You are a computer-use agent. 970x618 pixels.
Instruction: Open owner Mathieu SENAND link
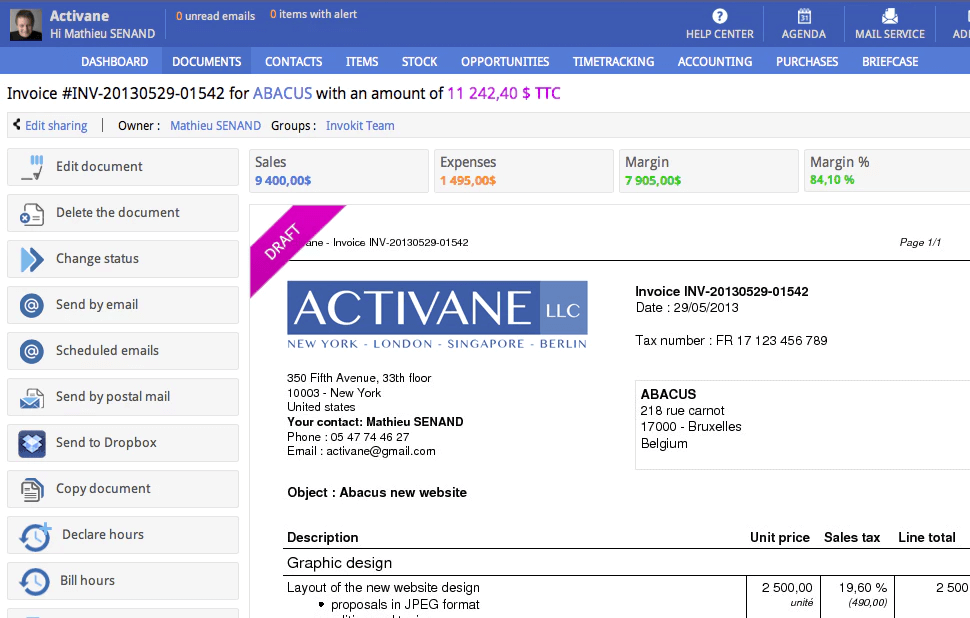pos(215,126)
